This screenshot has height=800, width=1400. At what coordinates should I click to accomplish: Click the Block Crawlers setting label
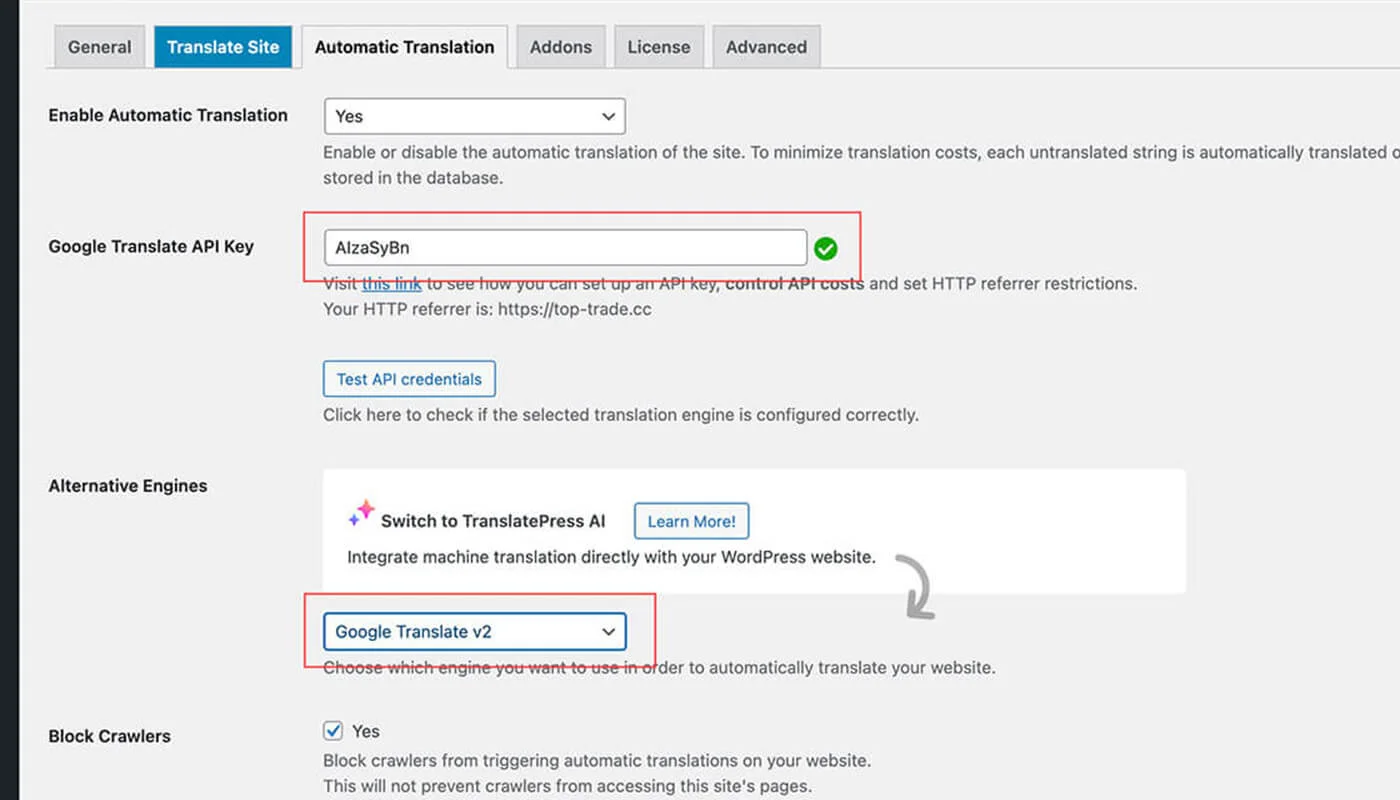coord(109,736)
